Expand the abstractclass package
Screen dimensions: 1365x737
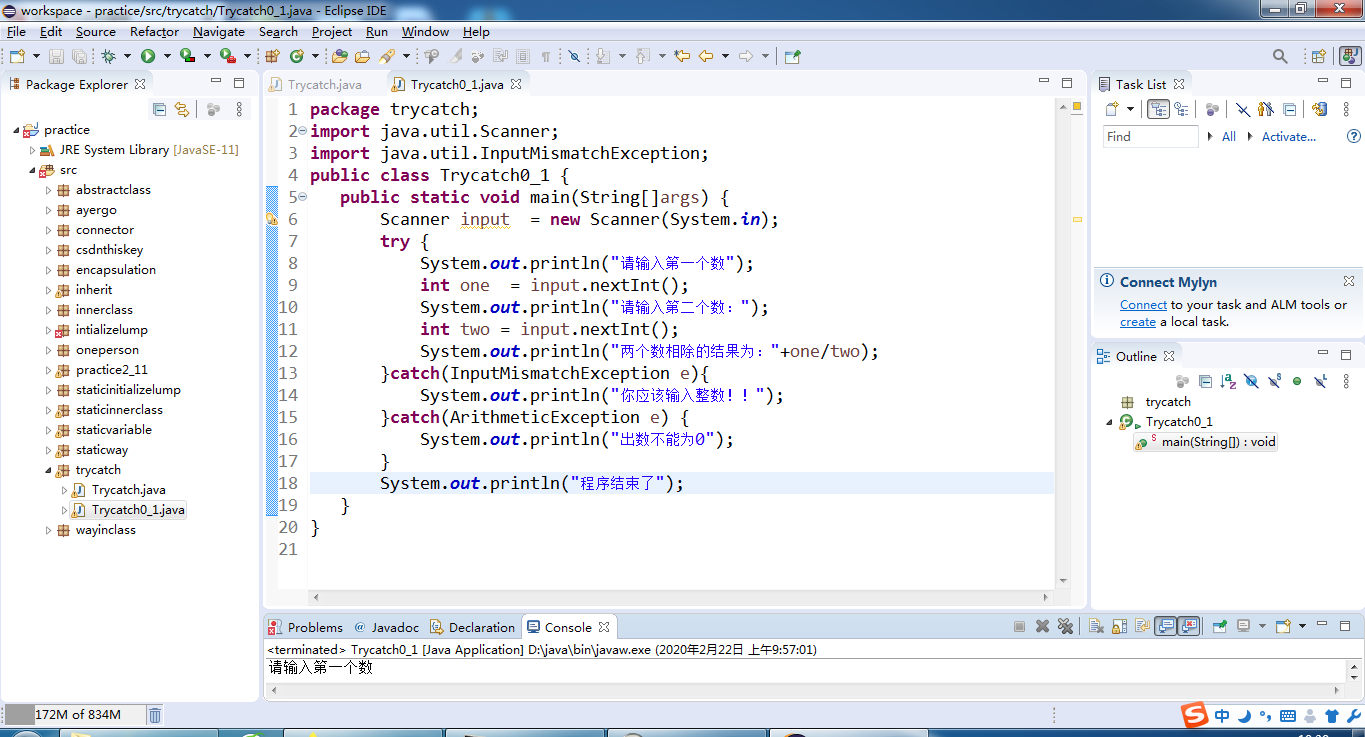(48, 190)
